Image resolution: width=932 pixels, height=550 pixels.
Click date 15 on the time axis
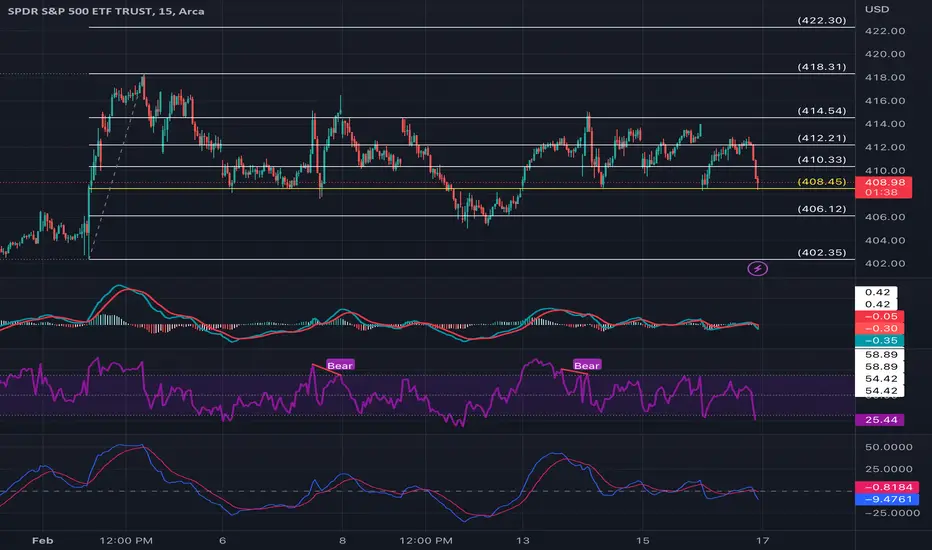[x=643, y=540]
